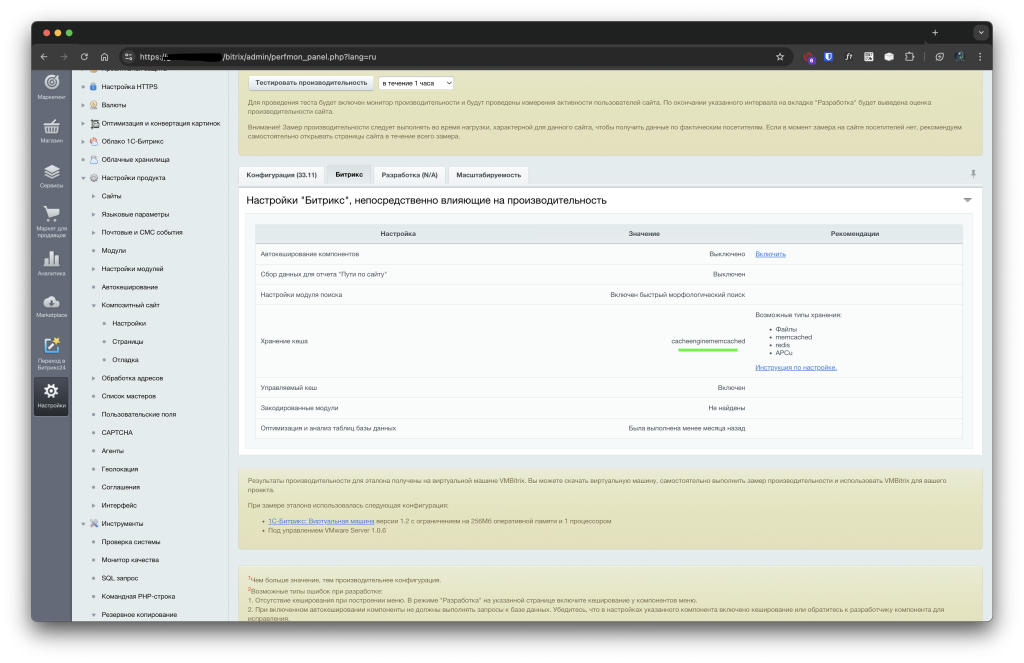
Task: Switch to the Масштабируемость tab
Action: click(488, 175)
